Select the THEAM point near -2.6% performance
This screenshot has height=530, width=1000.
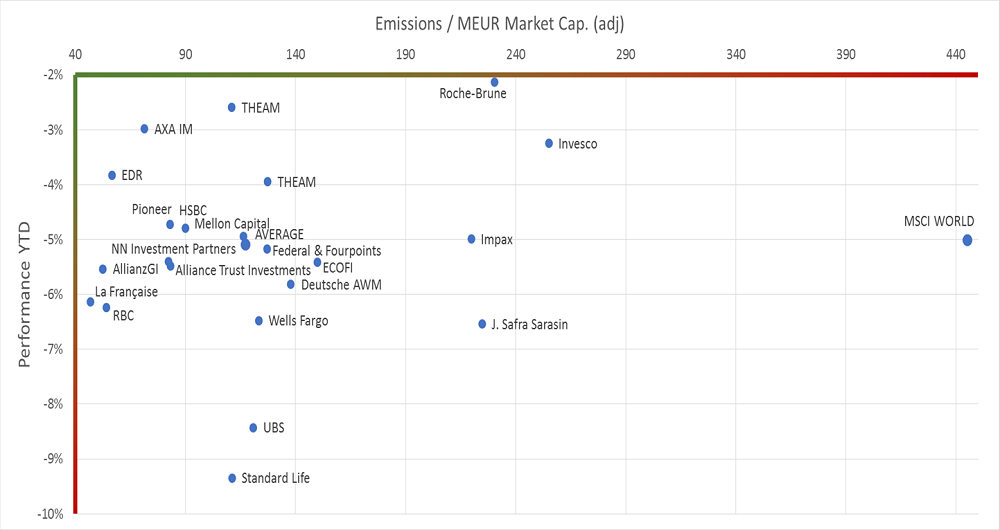click(232, 108)
